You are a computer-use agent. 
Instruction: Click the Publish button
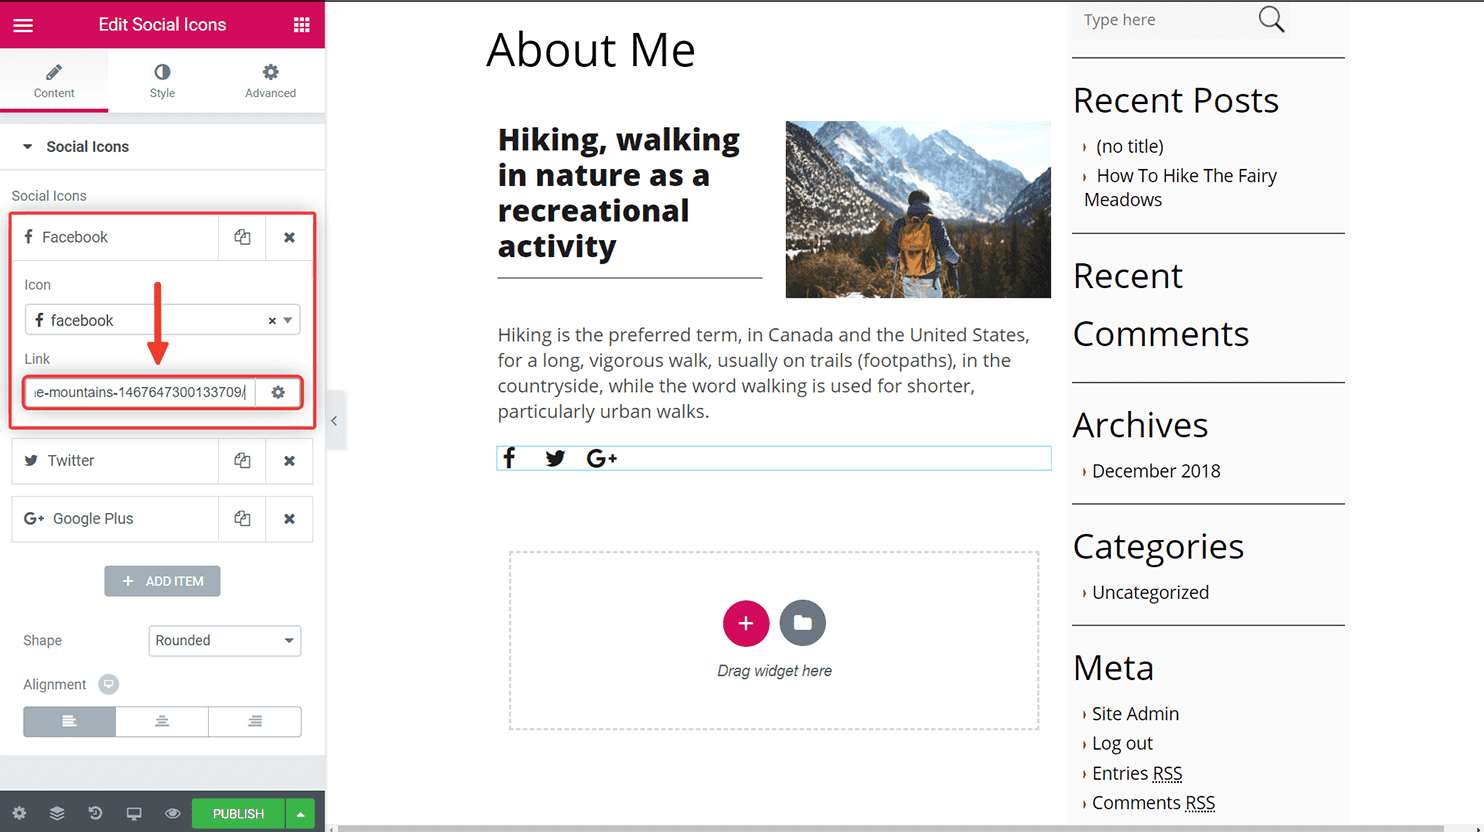[238, 814]
